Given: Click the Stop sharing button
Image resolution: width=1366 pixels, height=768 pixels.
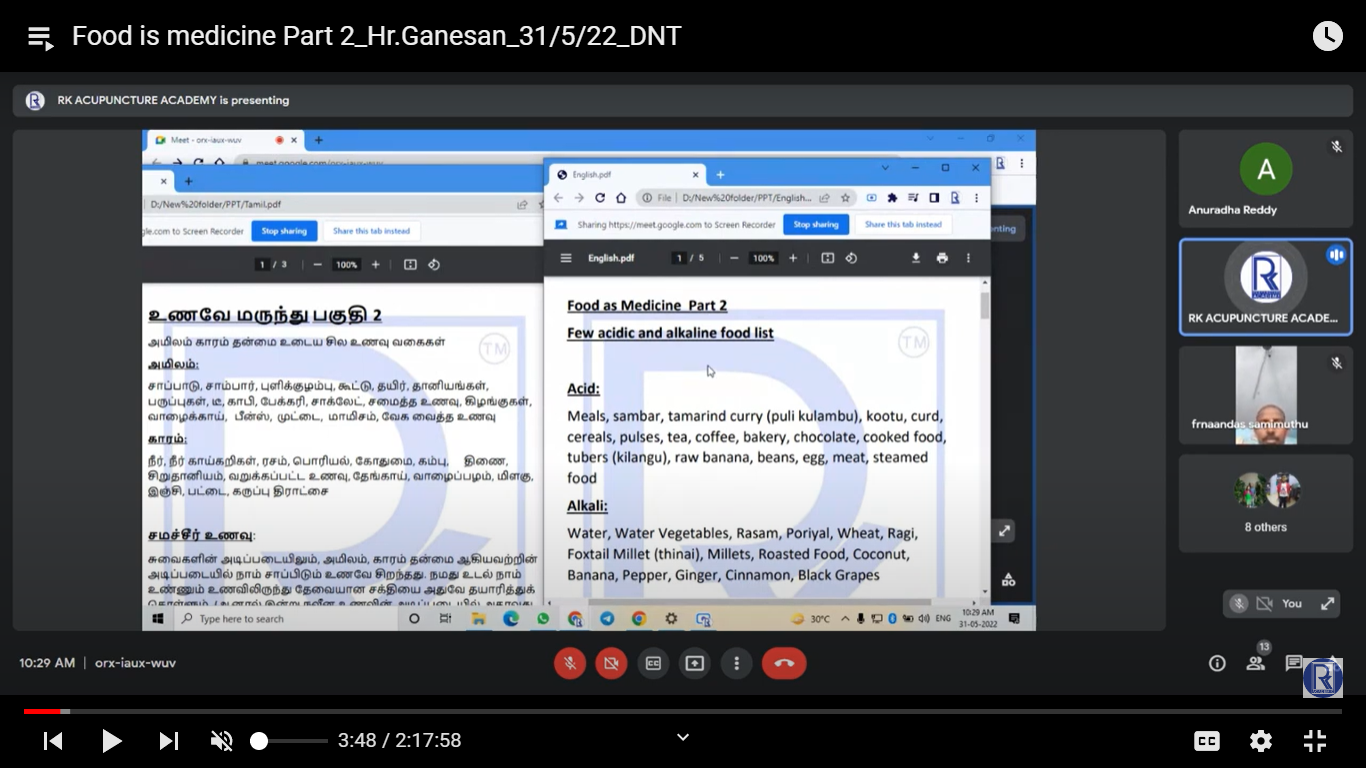Looking at the screenshot, I should pyautogui.click(x=815, y=225).
